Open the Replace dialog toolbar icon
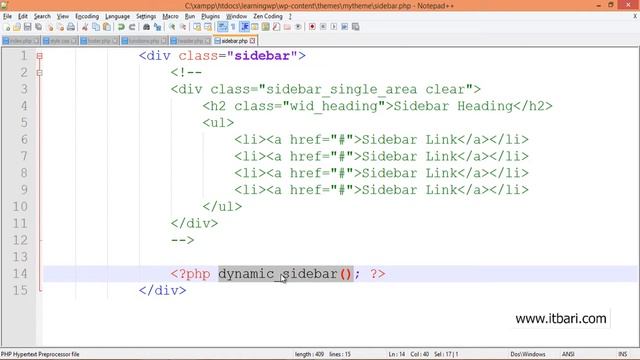The image size is (640, 360). coord(157,27)
